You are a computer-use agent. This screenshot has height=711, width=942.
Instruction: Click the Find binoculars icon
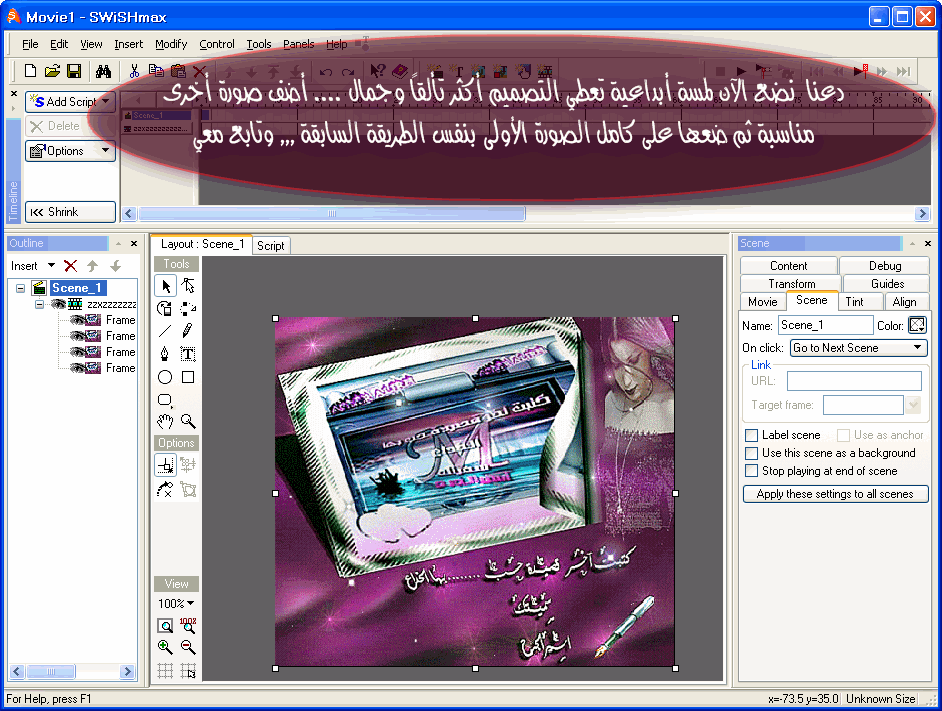point(103,71)
